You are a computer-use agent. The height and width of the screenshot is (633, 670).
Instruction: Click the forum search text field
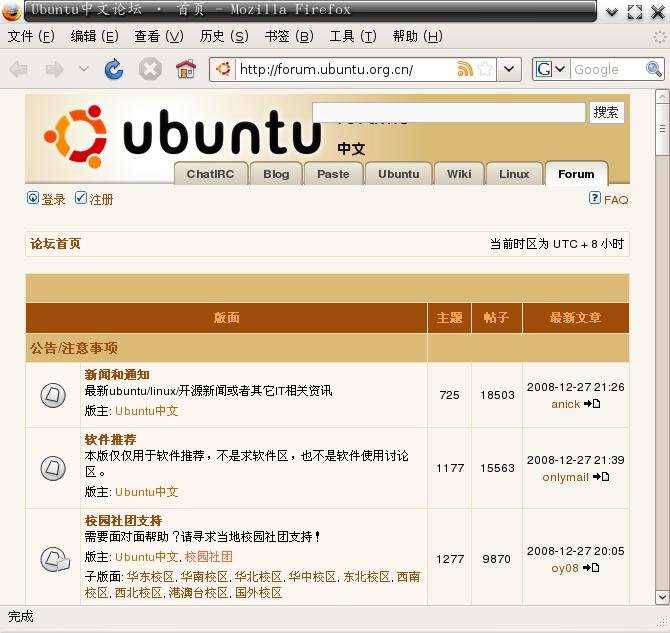click(449, 112)
